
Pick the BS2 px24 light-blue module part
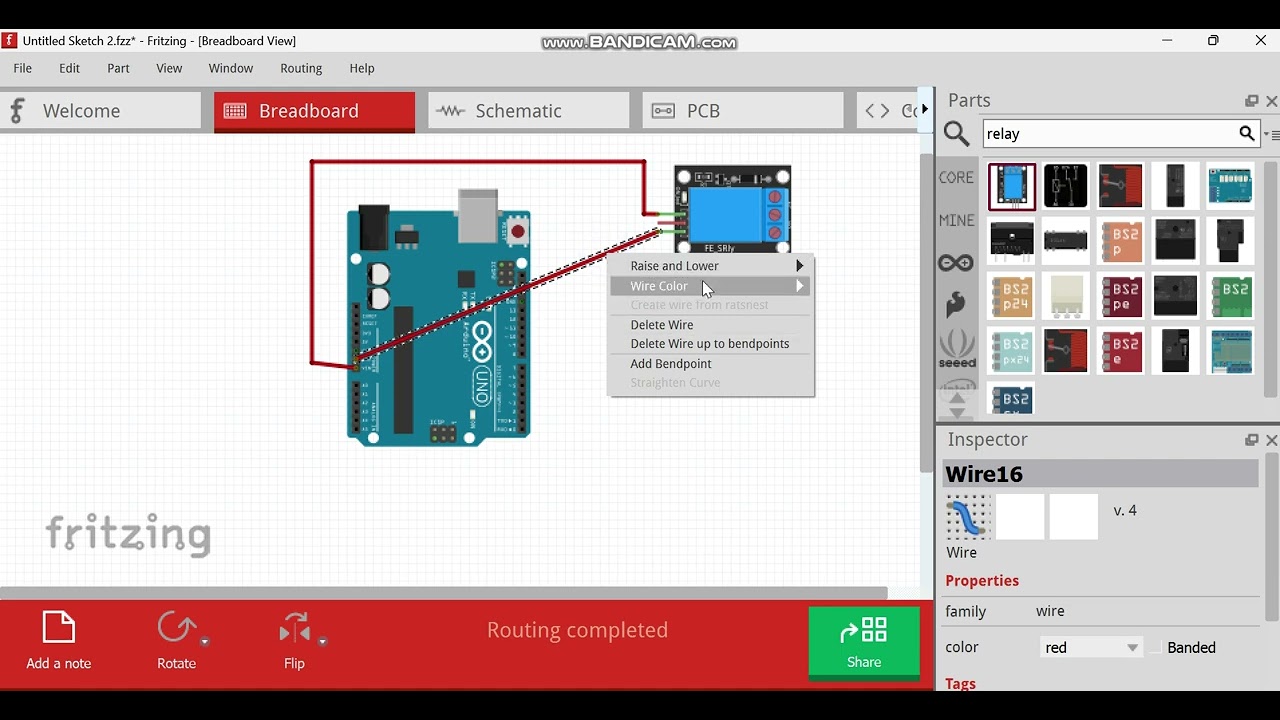click(1012, 352)
